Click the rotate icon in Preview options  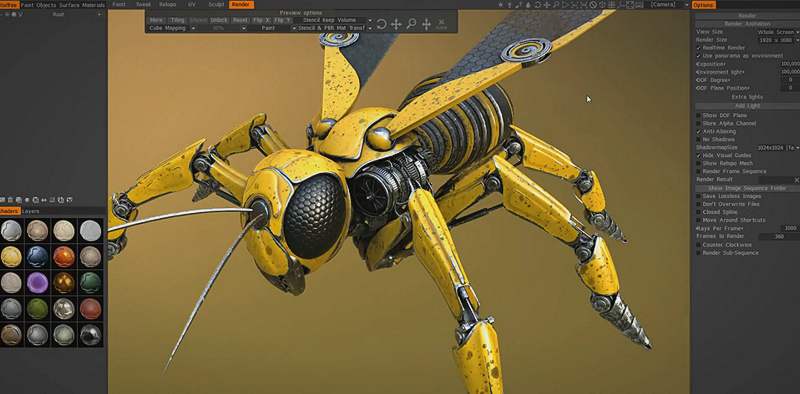pos(381,24)
